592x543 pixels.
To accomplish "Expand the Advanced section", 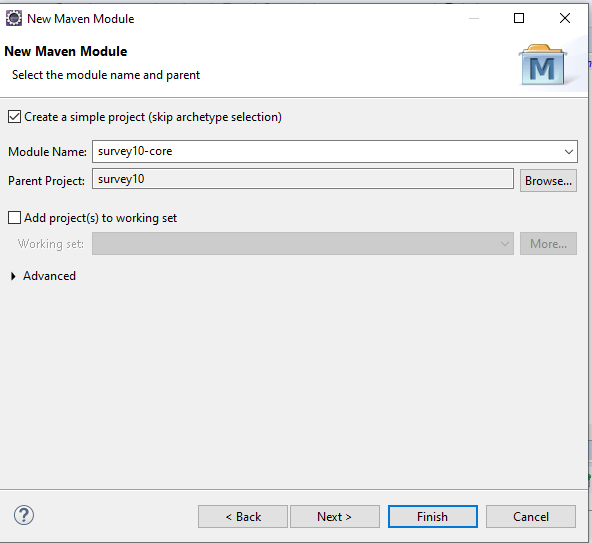I will tap(14, 276).
